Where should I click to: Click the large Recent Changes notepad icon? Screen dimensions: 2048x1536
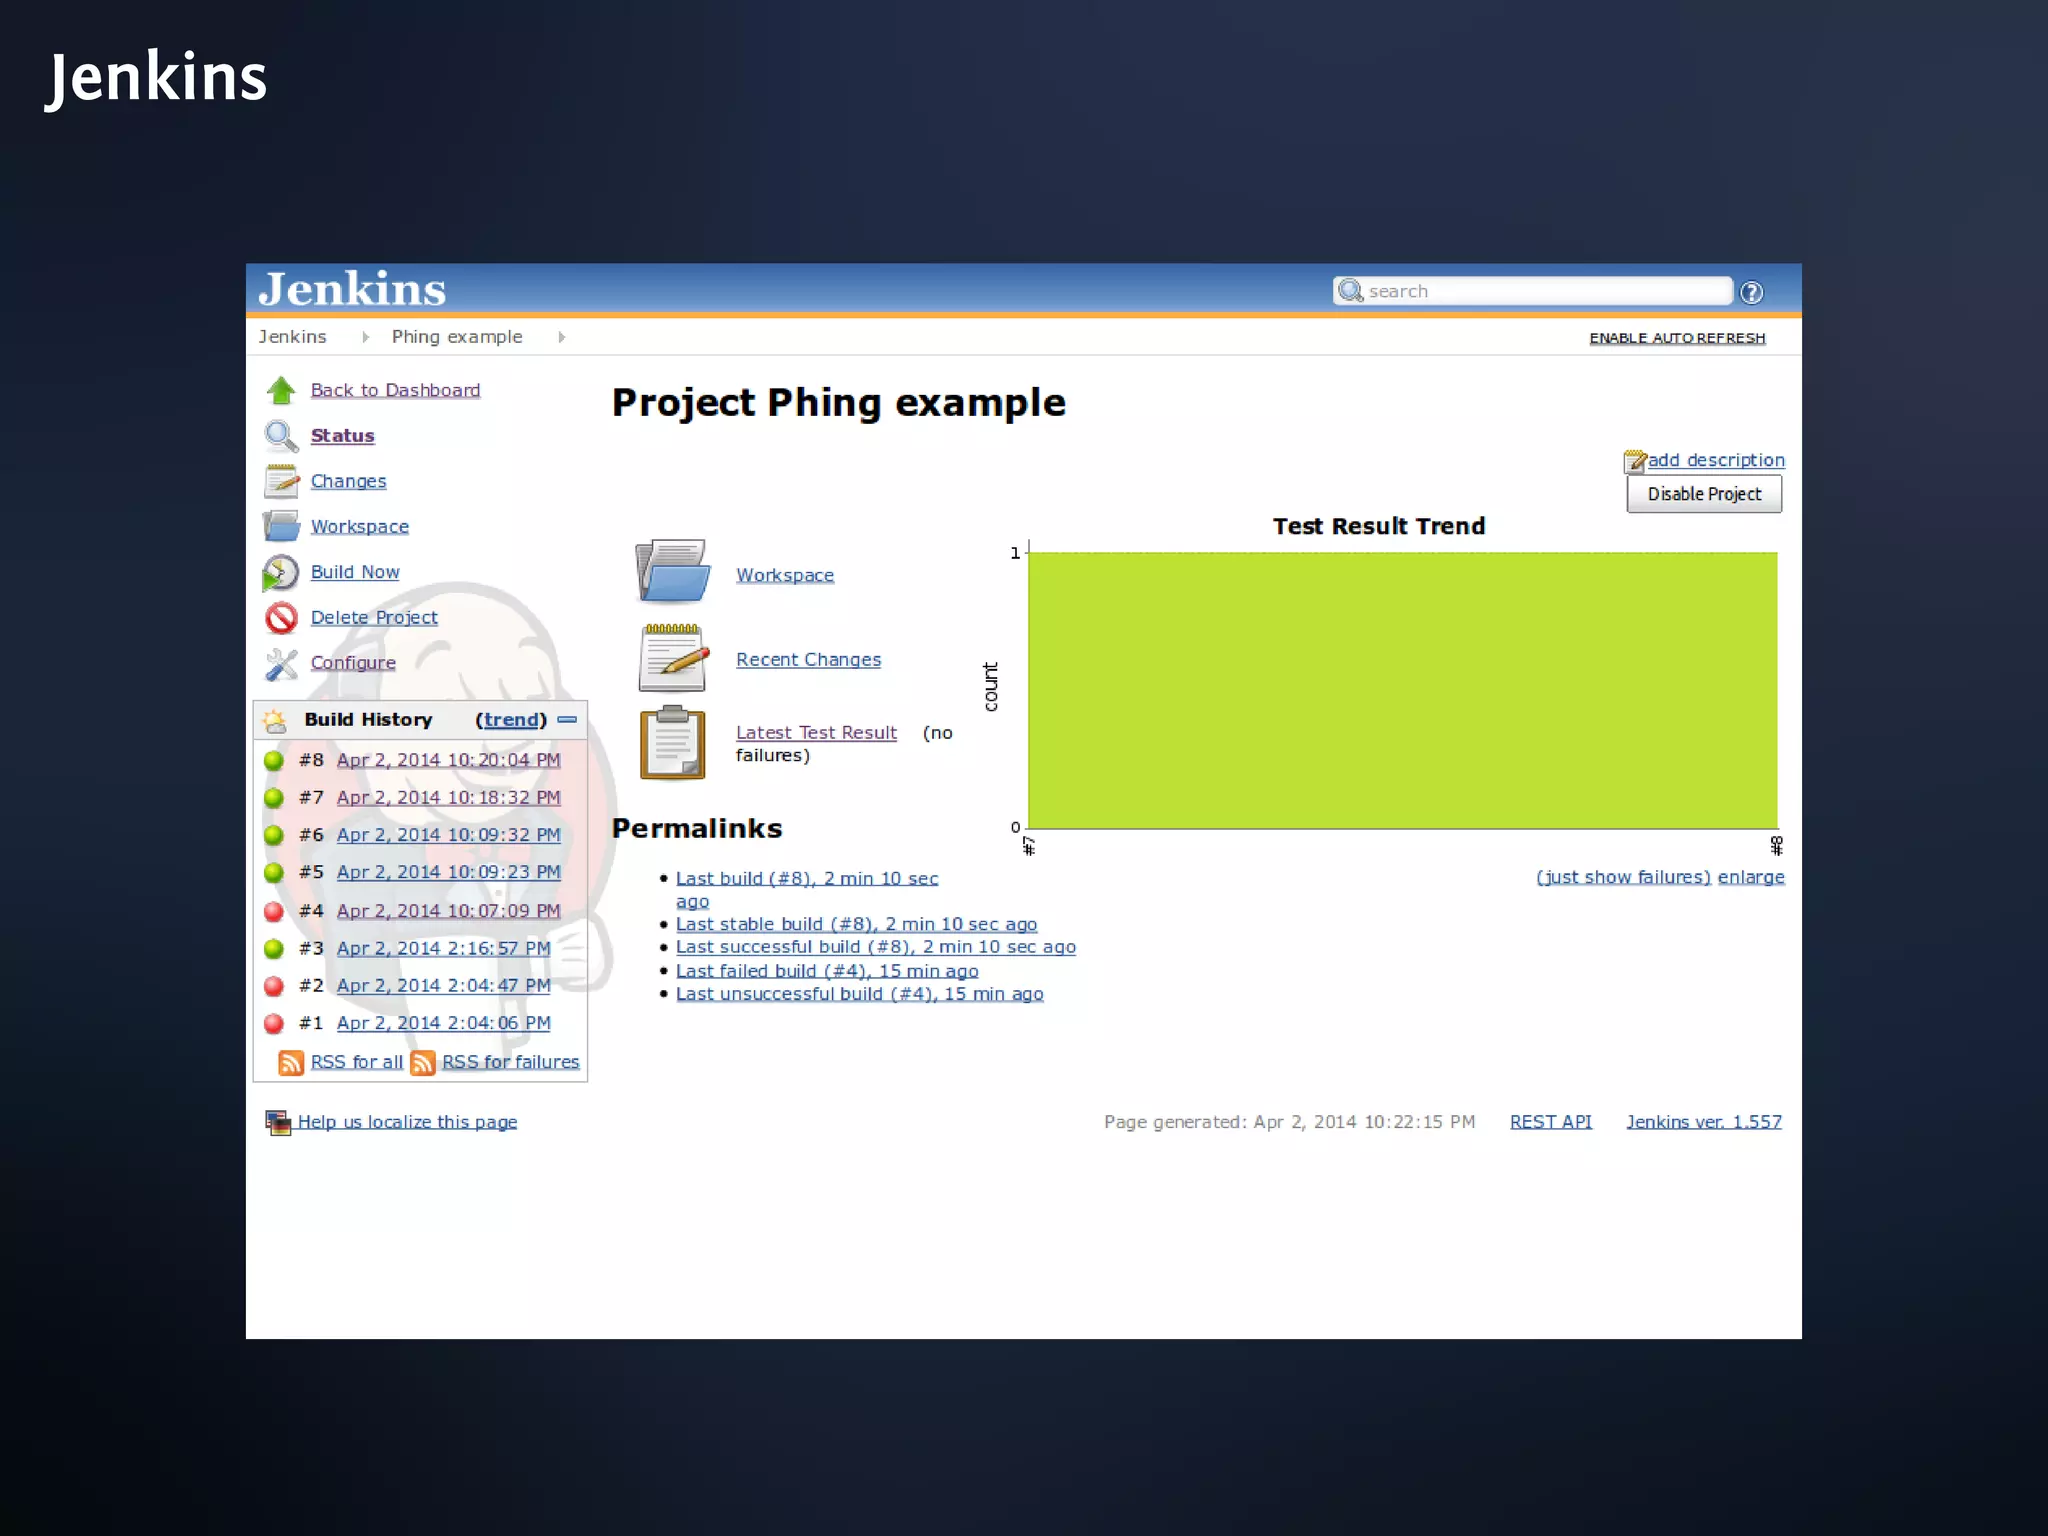pyautogui.click(x=673, y=657)
